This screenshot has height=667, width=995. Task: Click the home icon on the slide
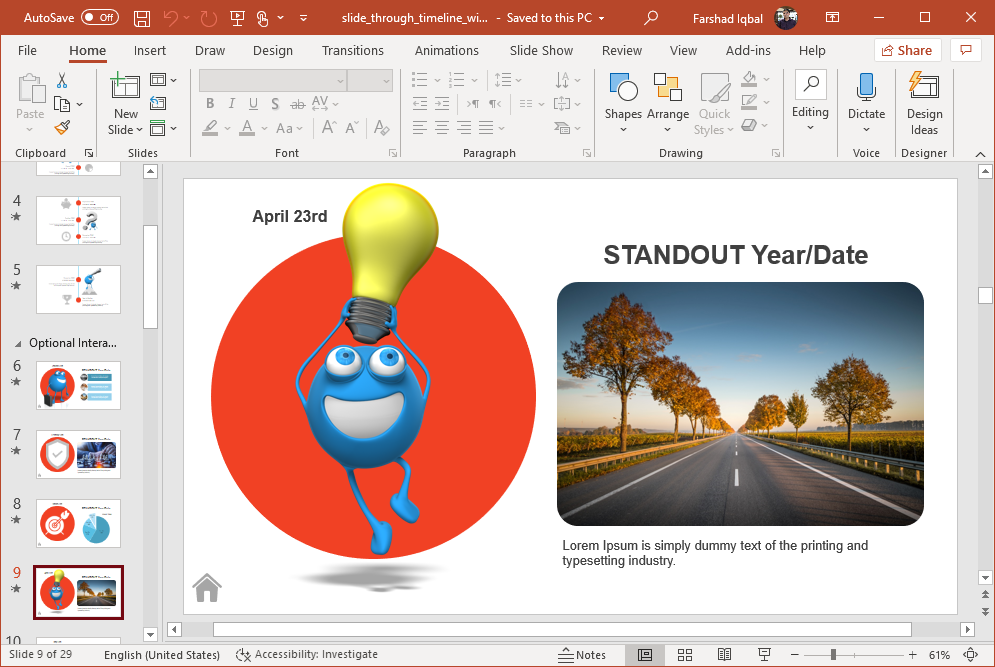207,588
